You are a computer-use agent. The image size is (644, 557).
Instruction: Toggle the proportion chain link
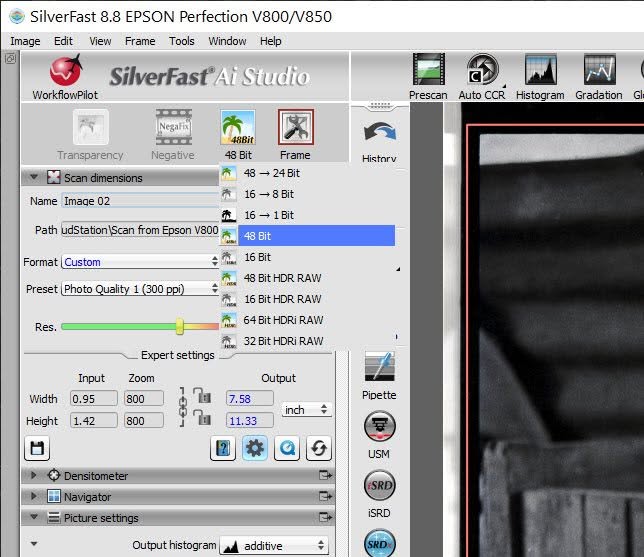pyautogui.click(x=183, y=407)
